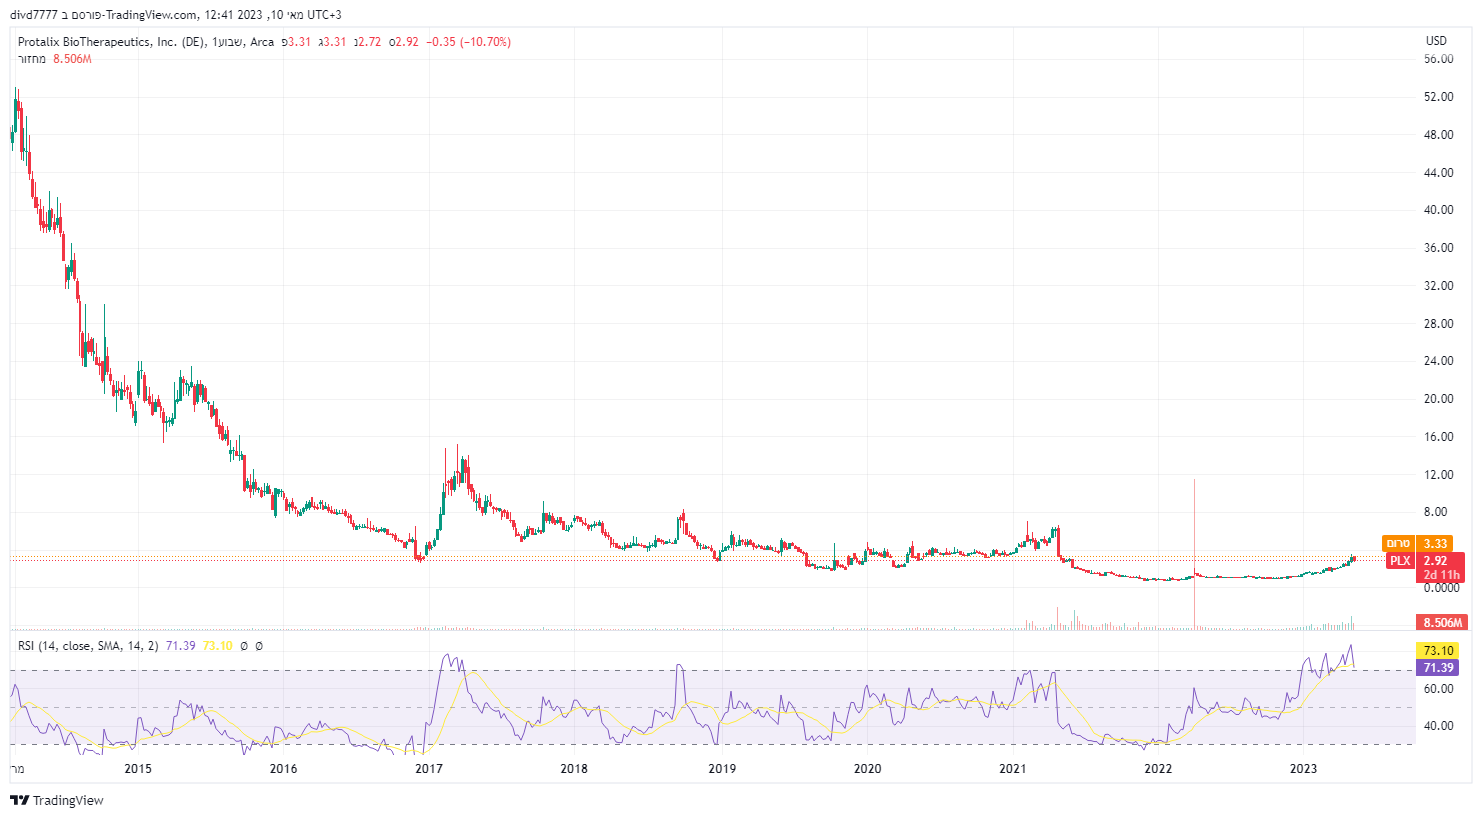Select the RSI (14, close, SMA, 14, 2) legend

[88, 646]
